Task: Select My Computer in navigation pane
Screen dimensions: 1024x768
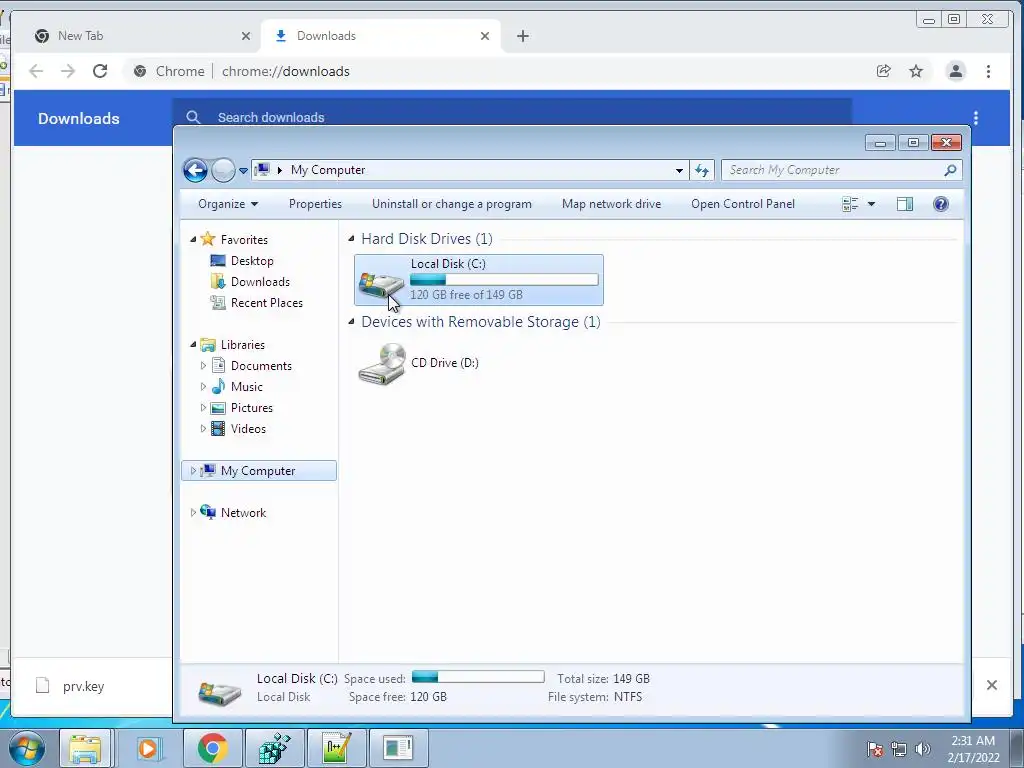Action: pos(258,470)
